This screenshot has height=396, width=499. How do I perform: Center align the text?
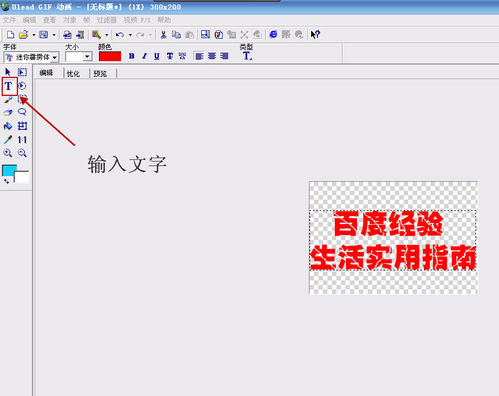(212, 56)
